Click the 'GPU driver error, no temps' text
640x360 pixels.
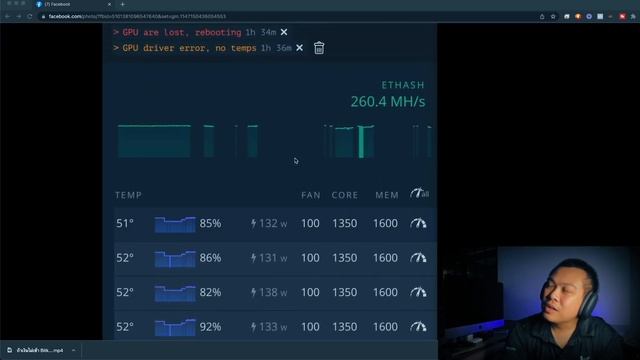tap(189, 48)
